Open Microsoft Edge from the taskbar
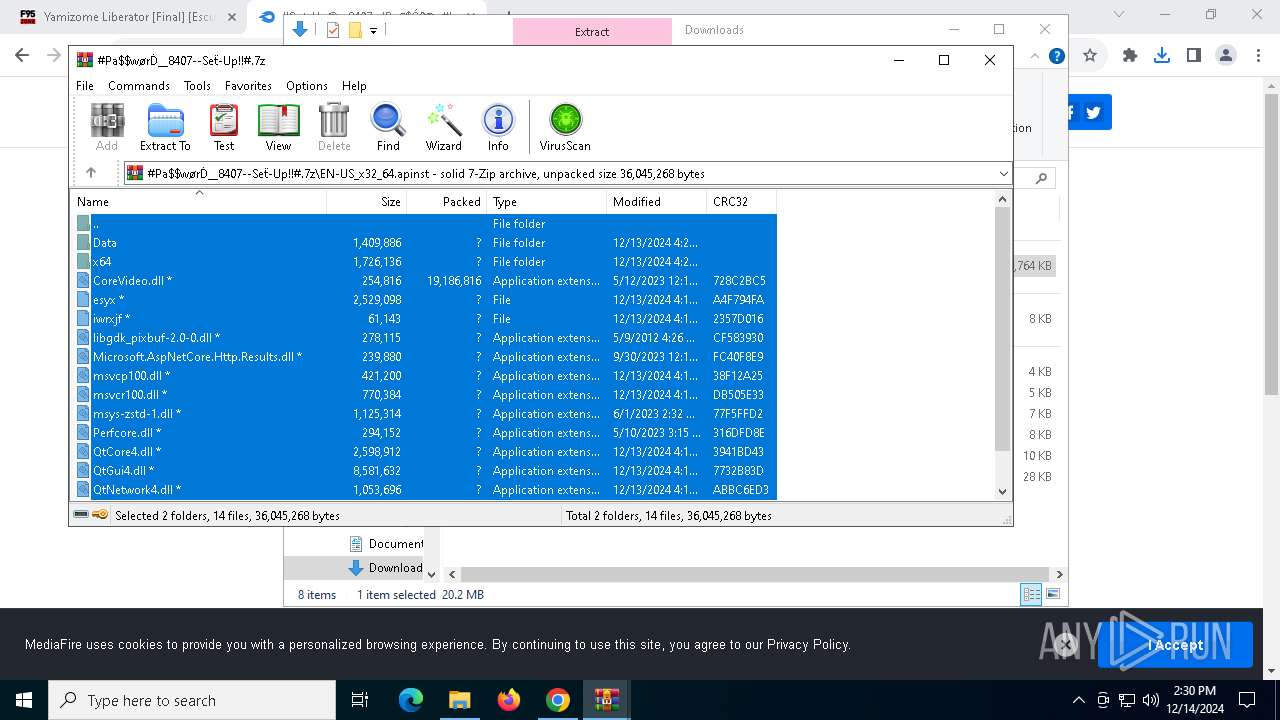Image resolution: width=1280 pixels, height=720 pixels. 411,700
